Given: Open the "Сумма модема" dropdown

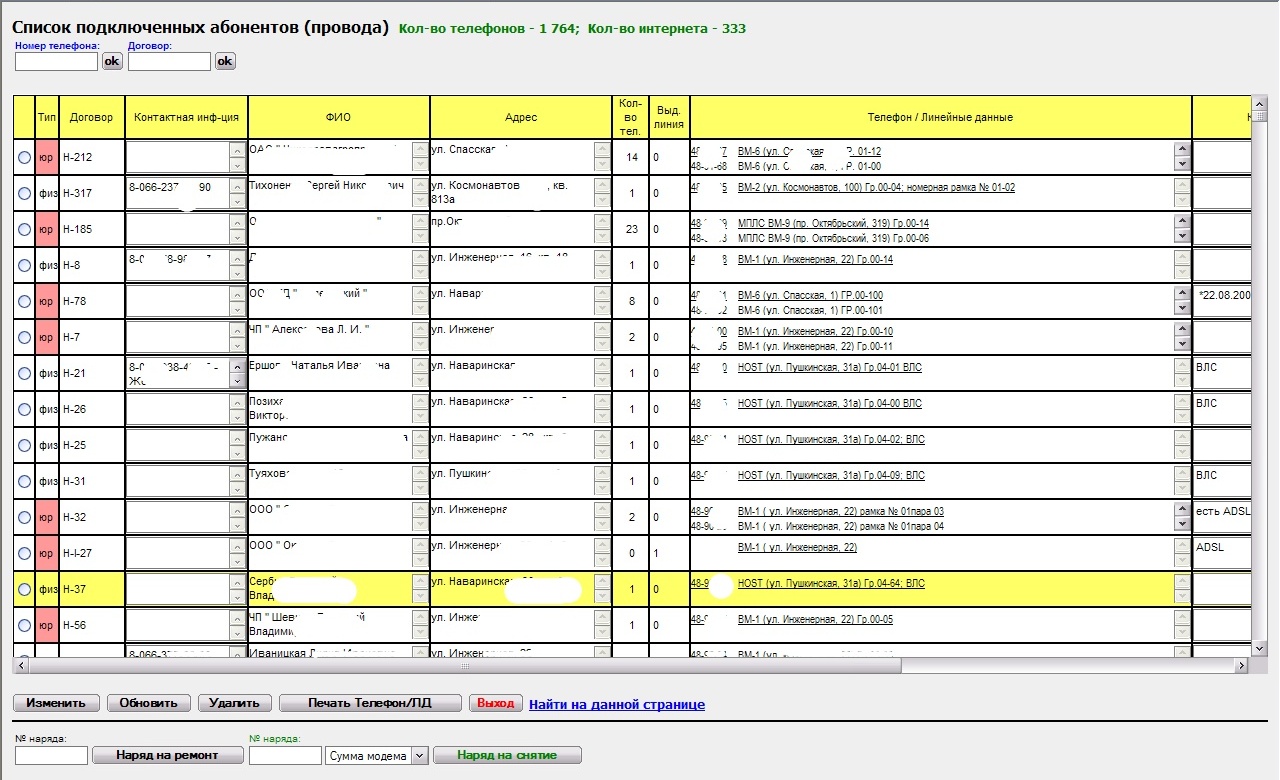Looking at the screenshot, I should tap(419, 756).
